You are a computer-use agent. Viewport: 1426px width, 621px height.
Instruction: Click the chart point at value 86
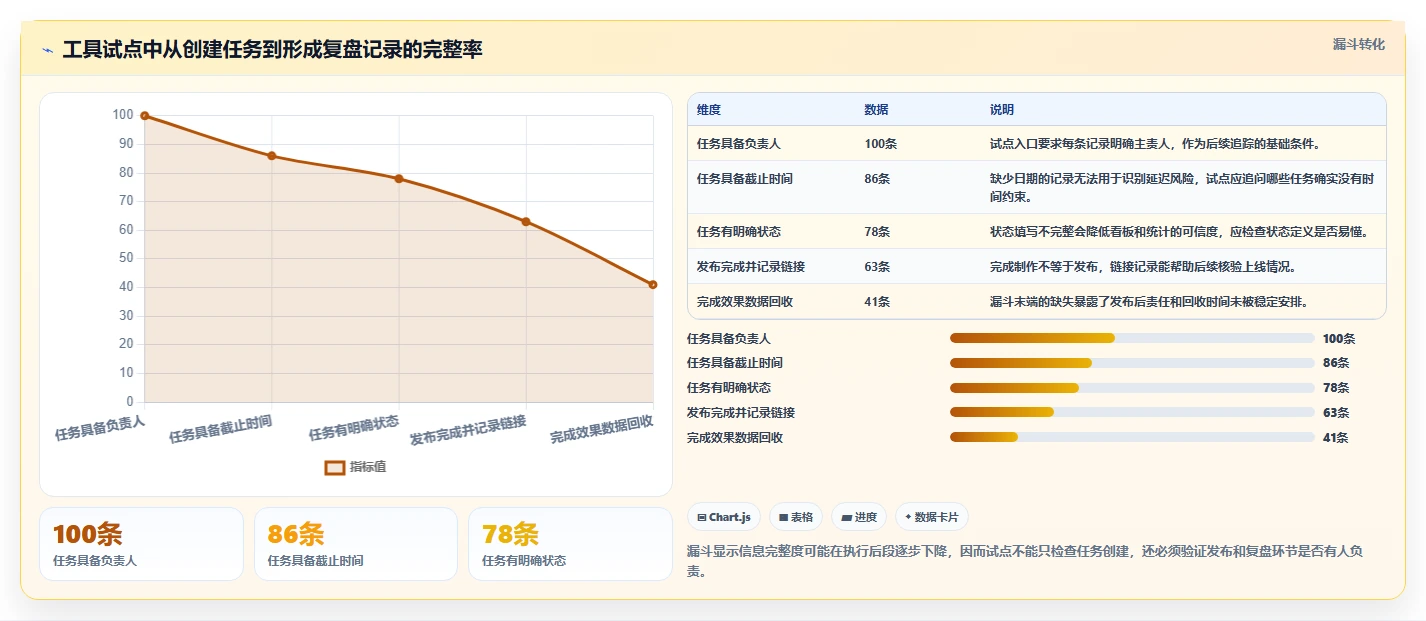272,156
